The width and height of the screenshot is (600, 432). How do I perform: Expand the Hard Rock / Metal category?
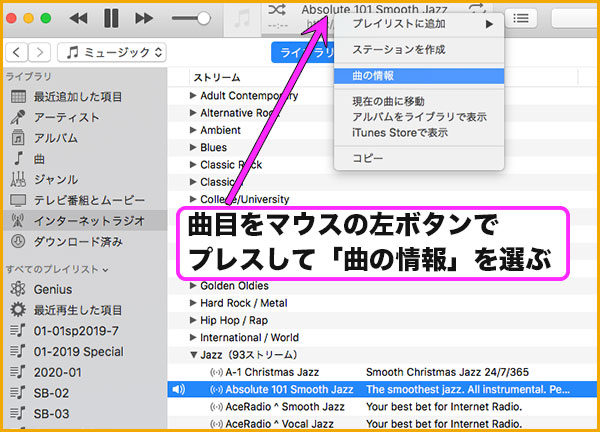point(193,303)
